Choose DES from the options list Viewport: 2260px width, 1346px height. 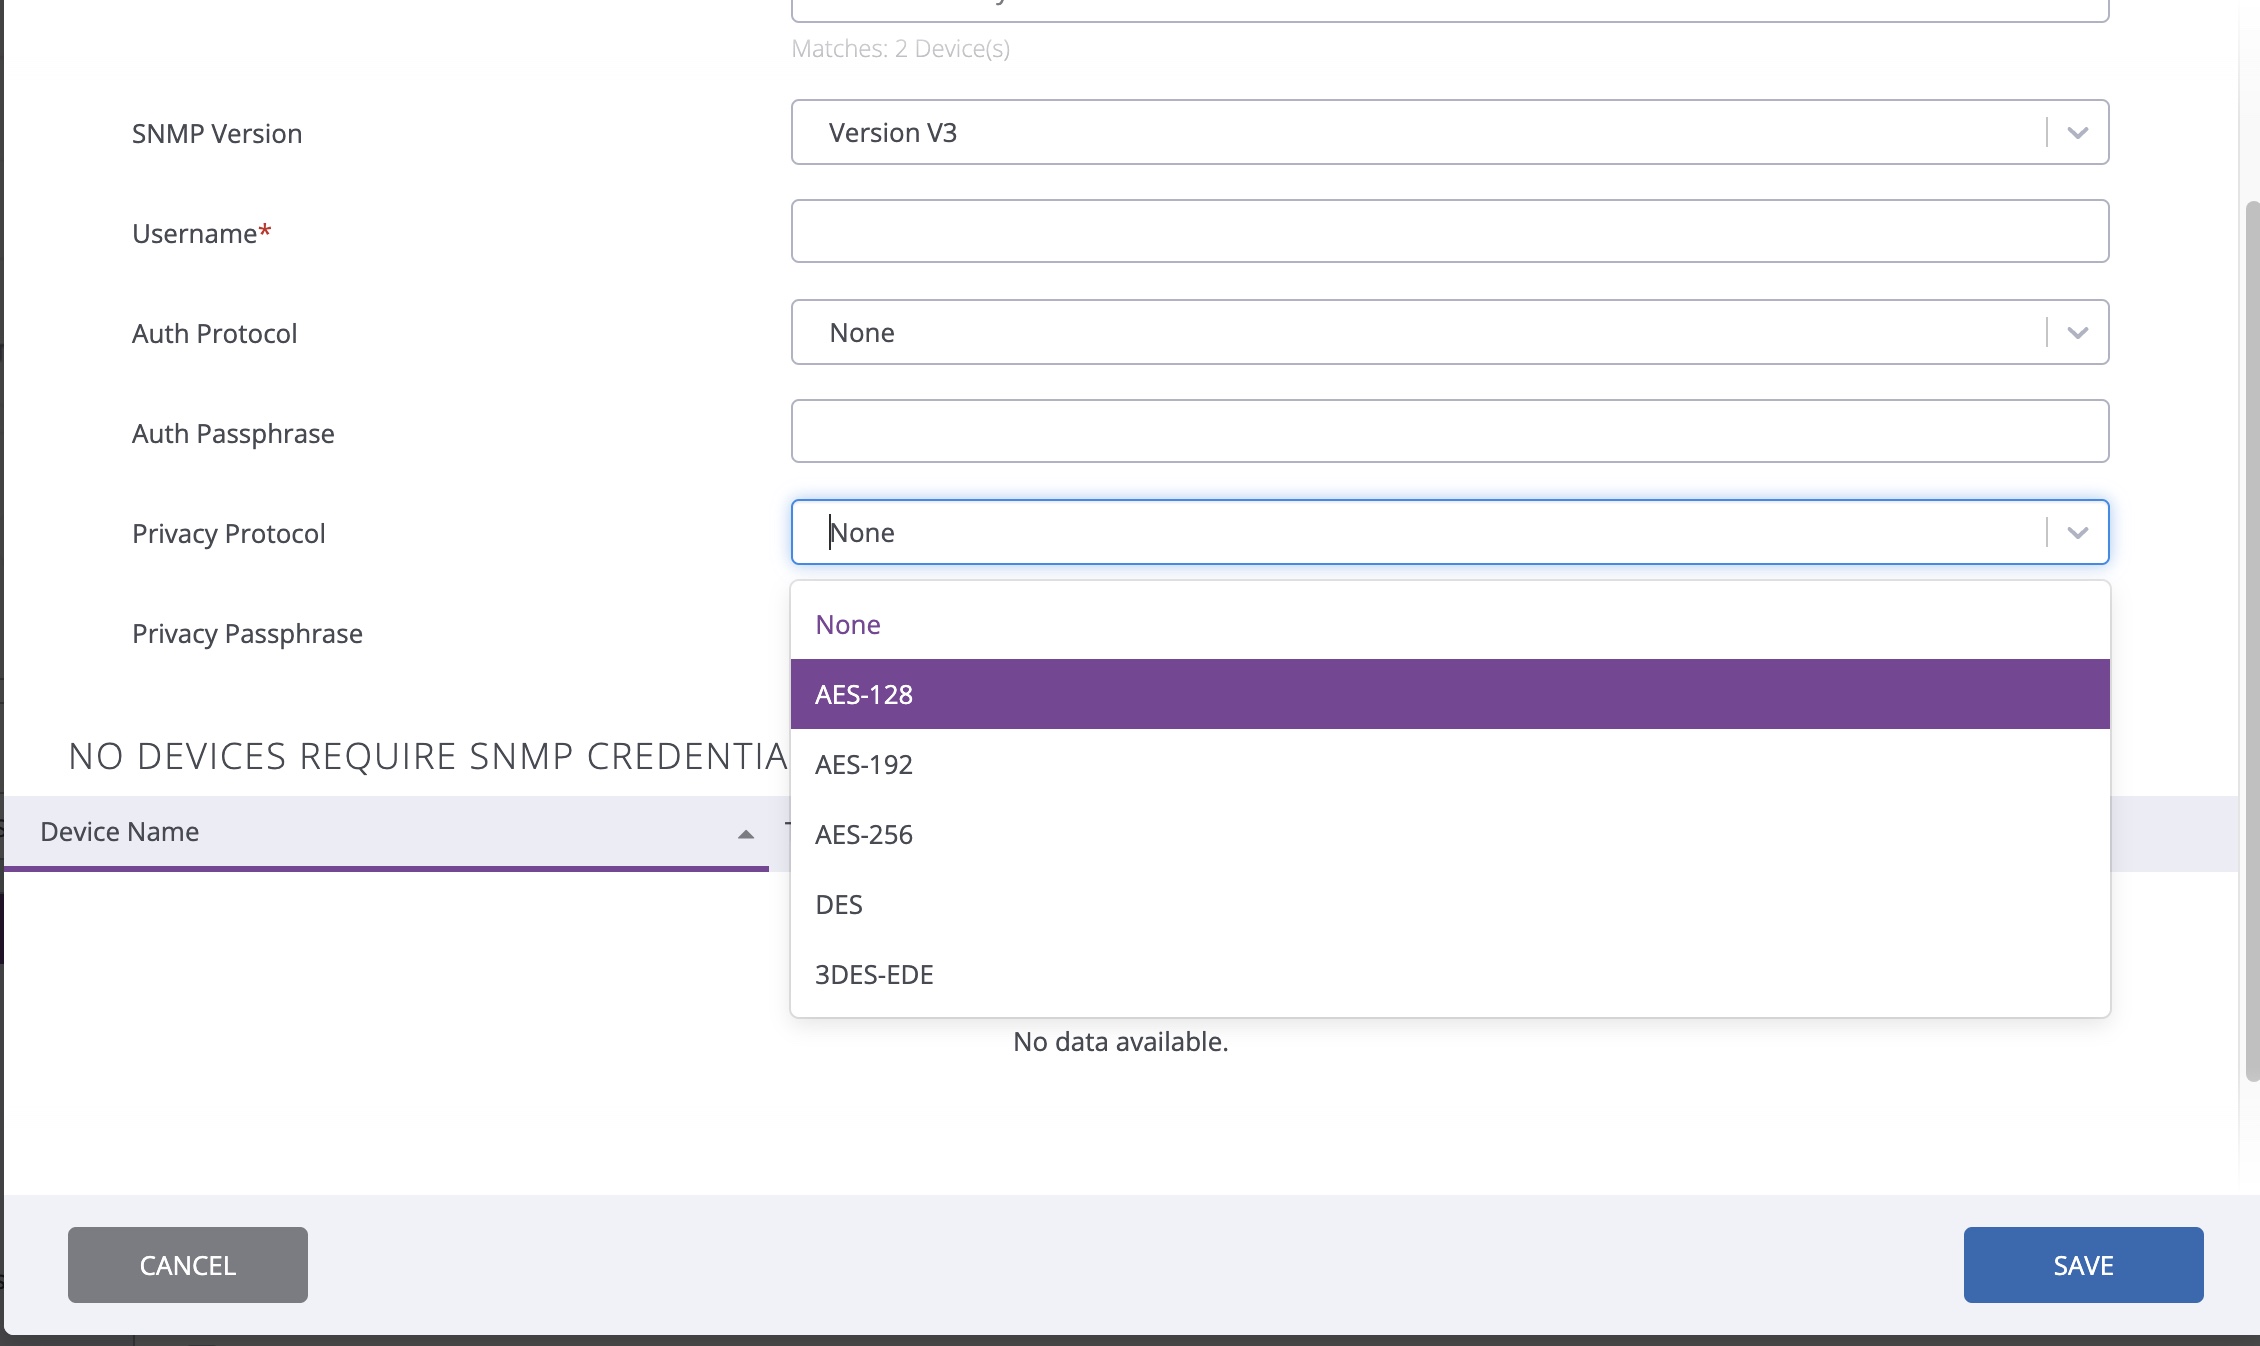(839, 904)
